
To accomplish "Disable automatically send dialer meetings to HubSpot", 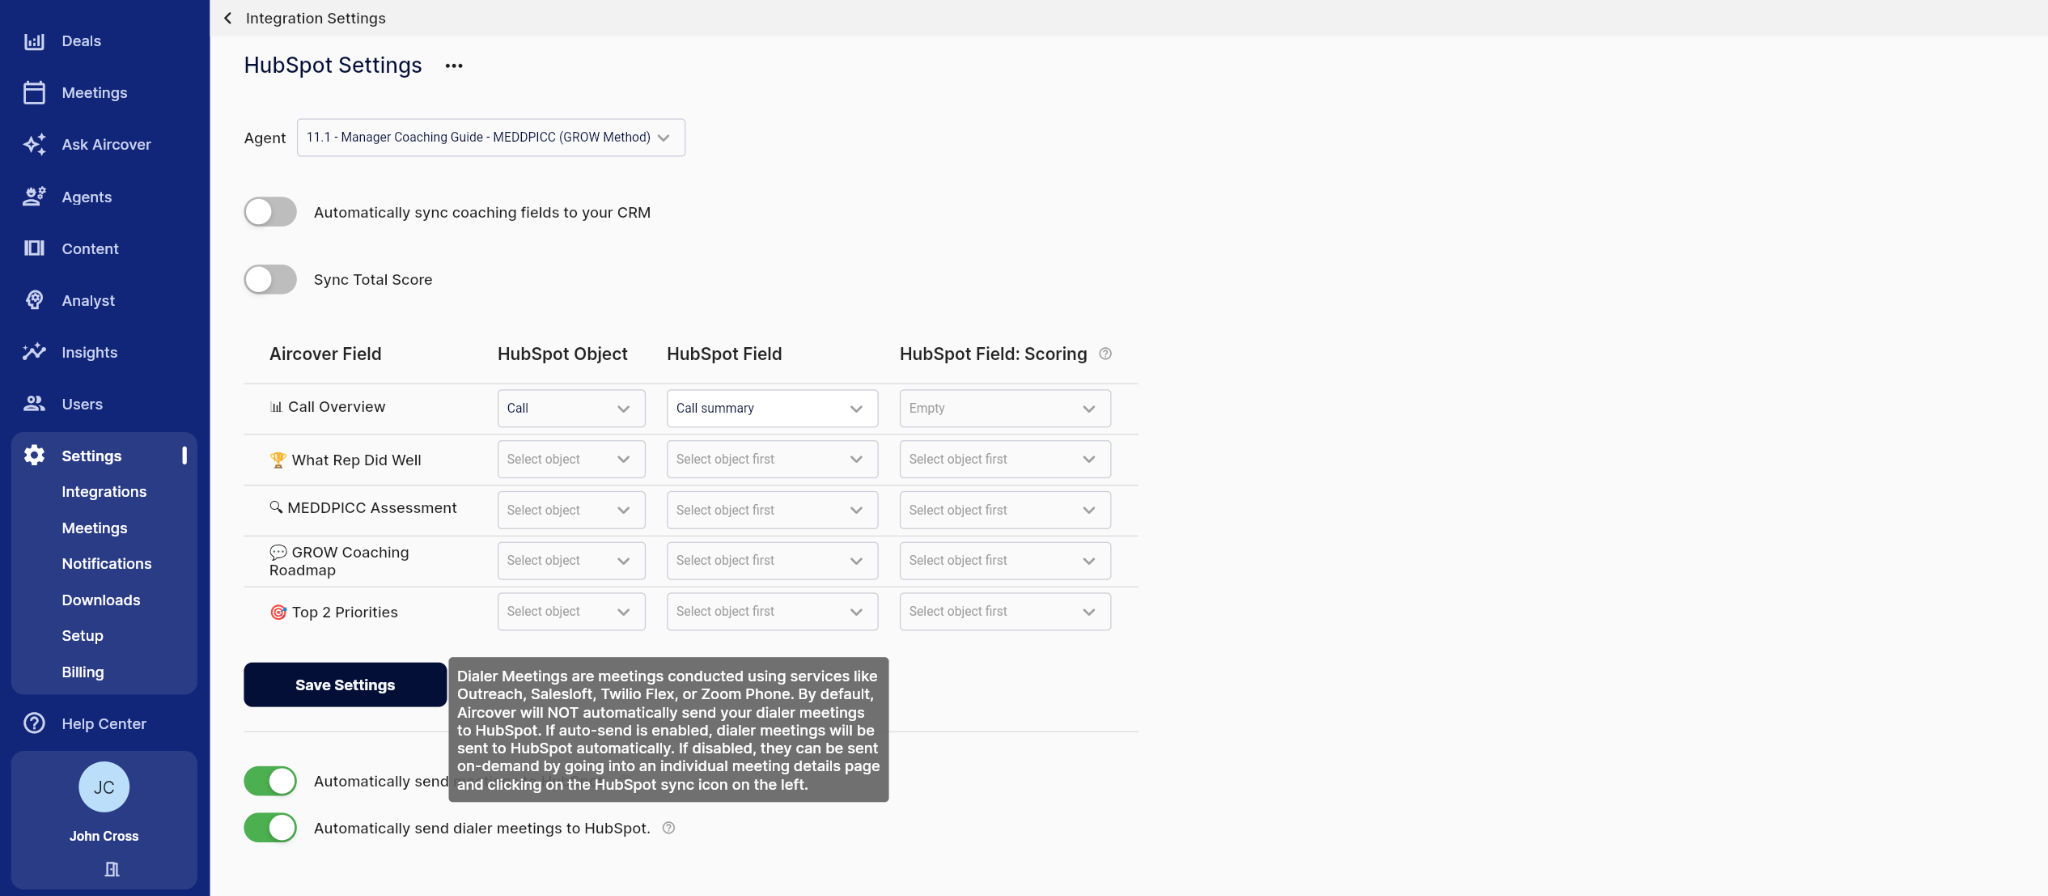I will tap(270, 828).
